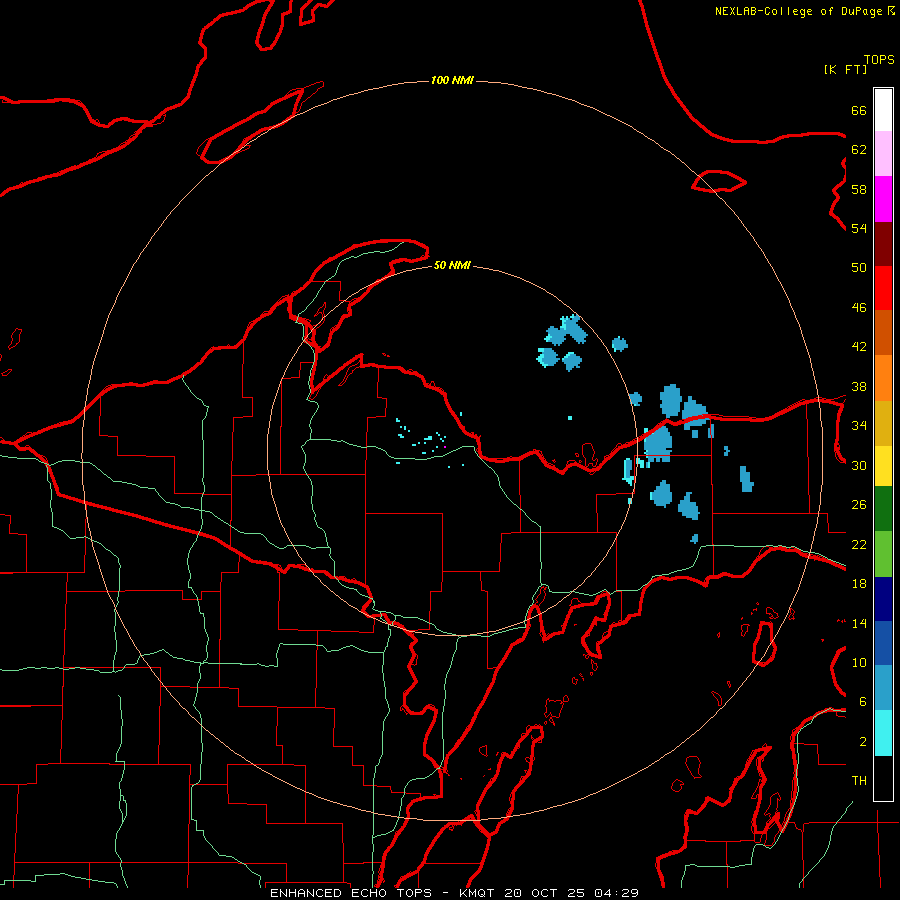This screenshot has width=900, height=900.
Task: Click the legend value 62
Action: point(859,150)
